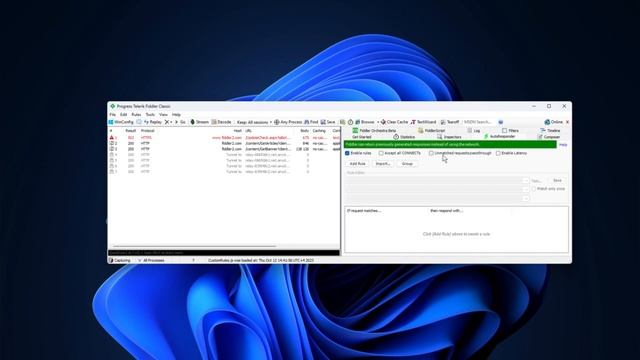Select session row 3 in the list

tap(224, 149)
